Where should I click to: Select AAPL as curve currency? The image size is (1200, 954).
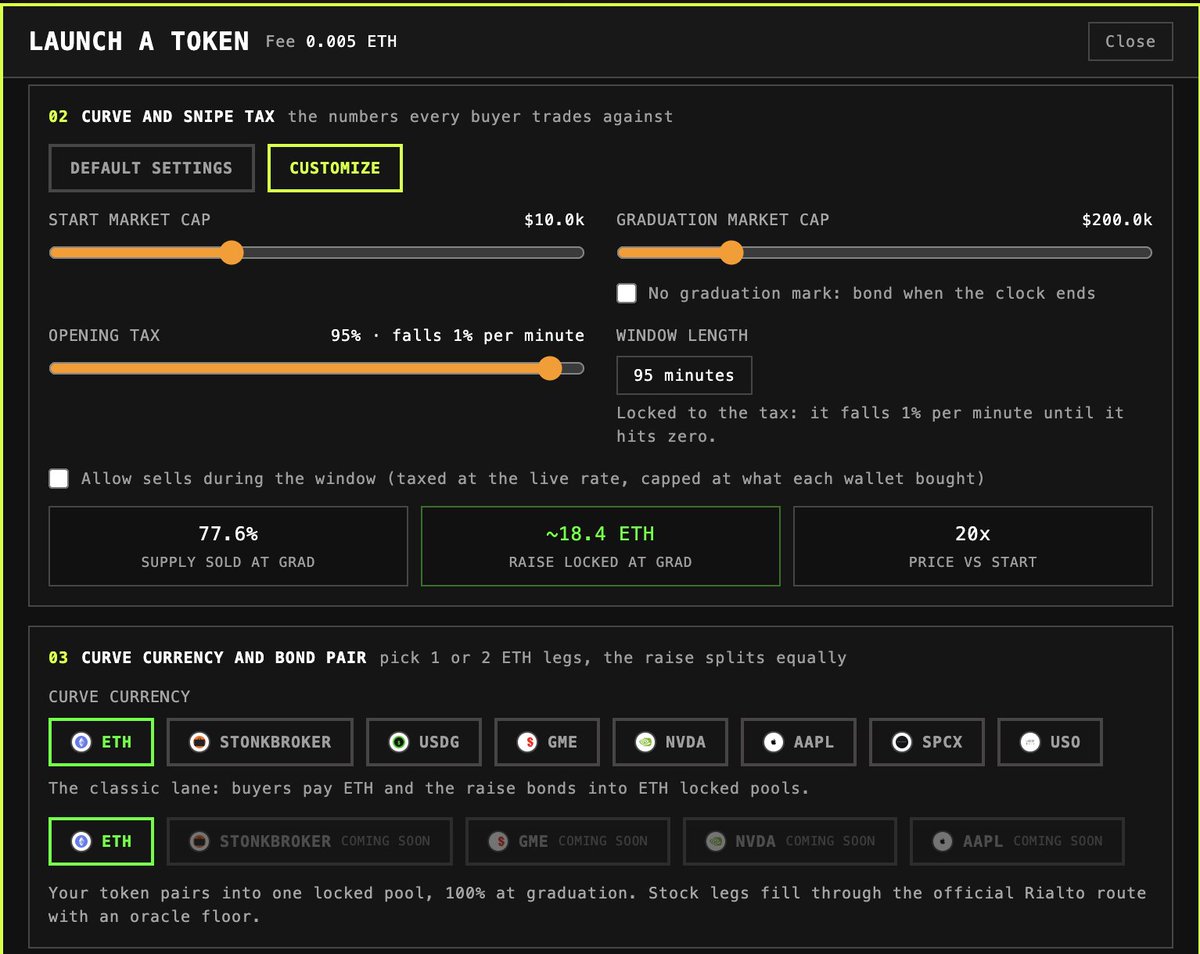tap(798, 742)
